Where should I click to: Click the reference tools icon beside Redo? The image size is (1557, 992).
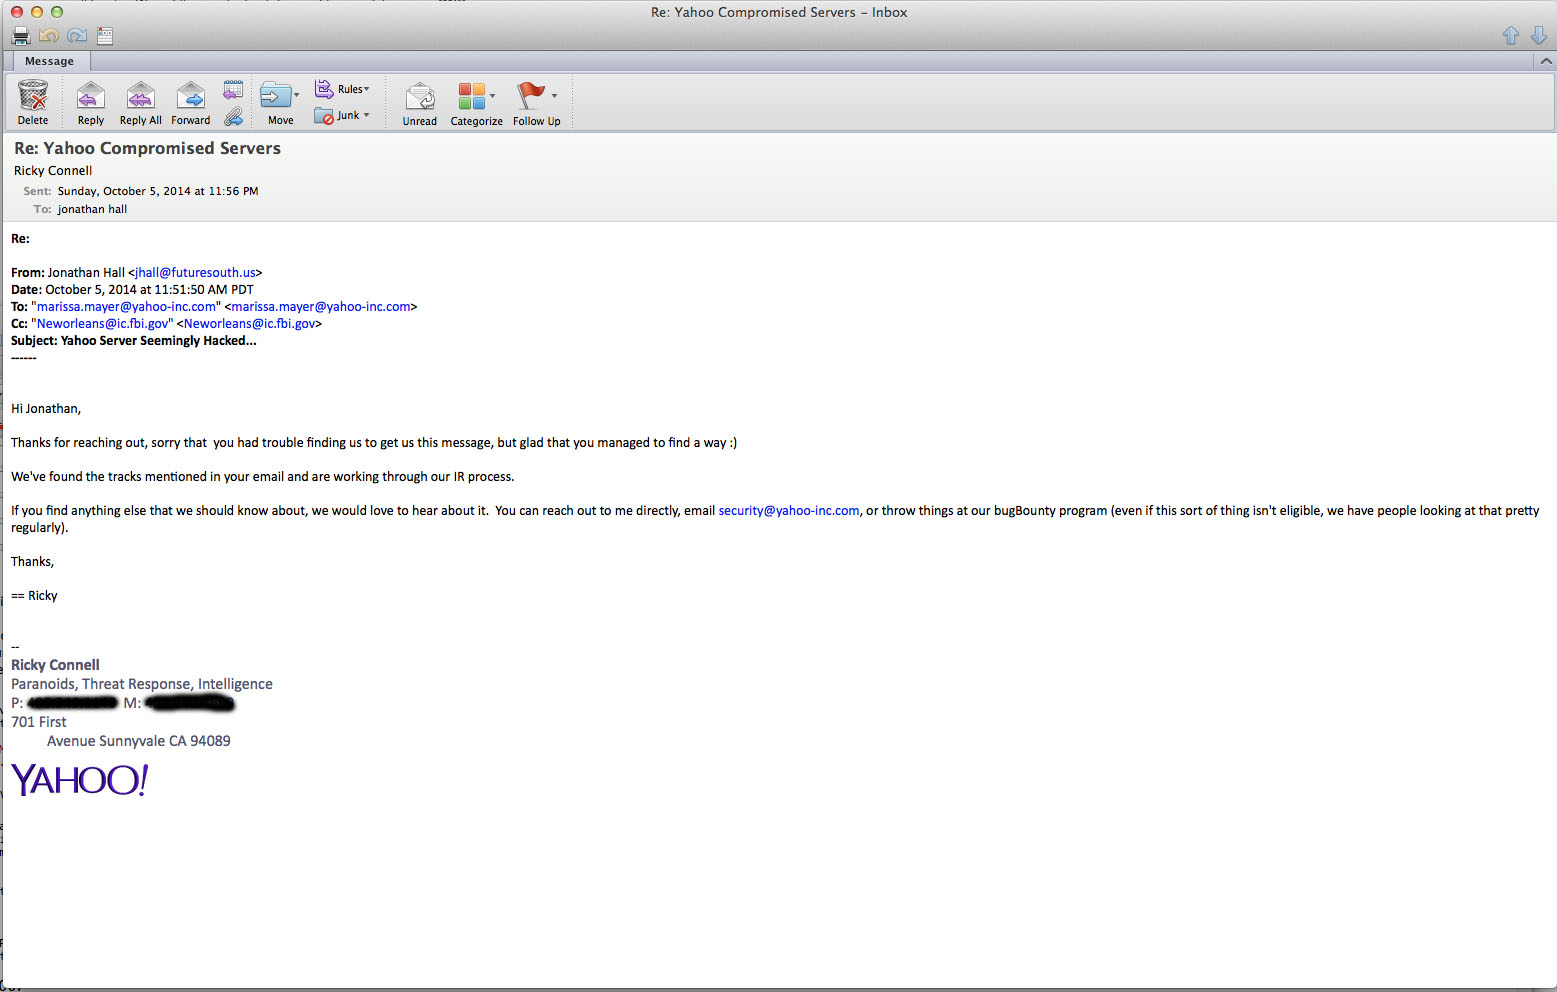tap(105, 36)
